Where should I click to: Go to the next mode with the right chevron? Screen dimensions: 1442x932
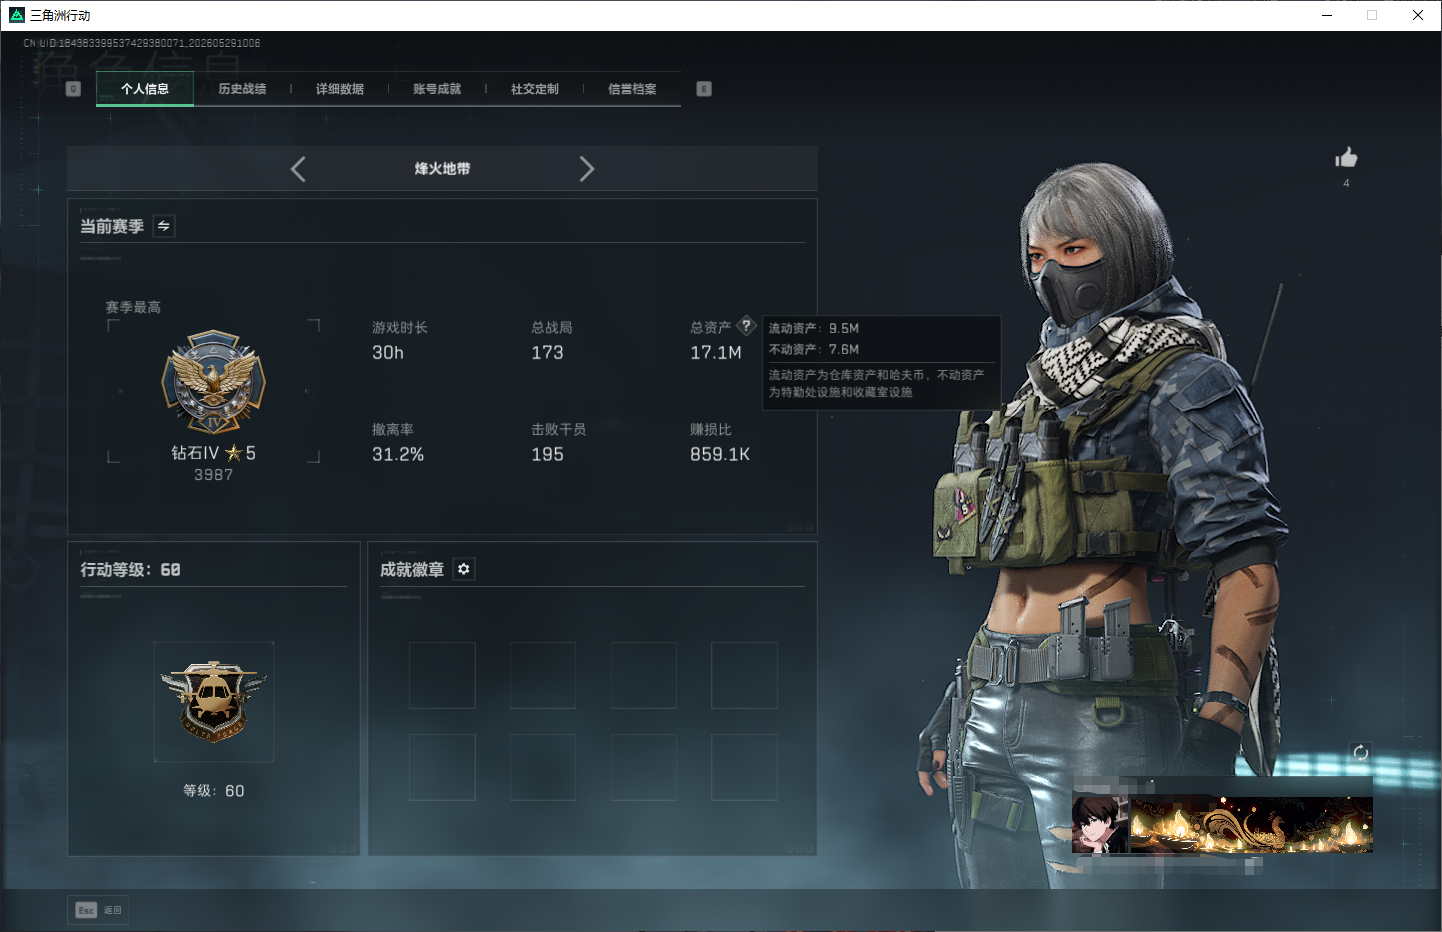click(587, 169)
